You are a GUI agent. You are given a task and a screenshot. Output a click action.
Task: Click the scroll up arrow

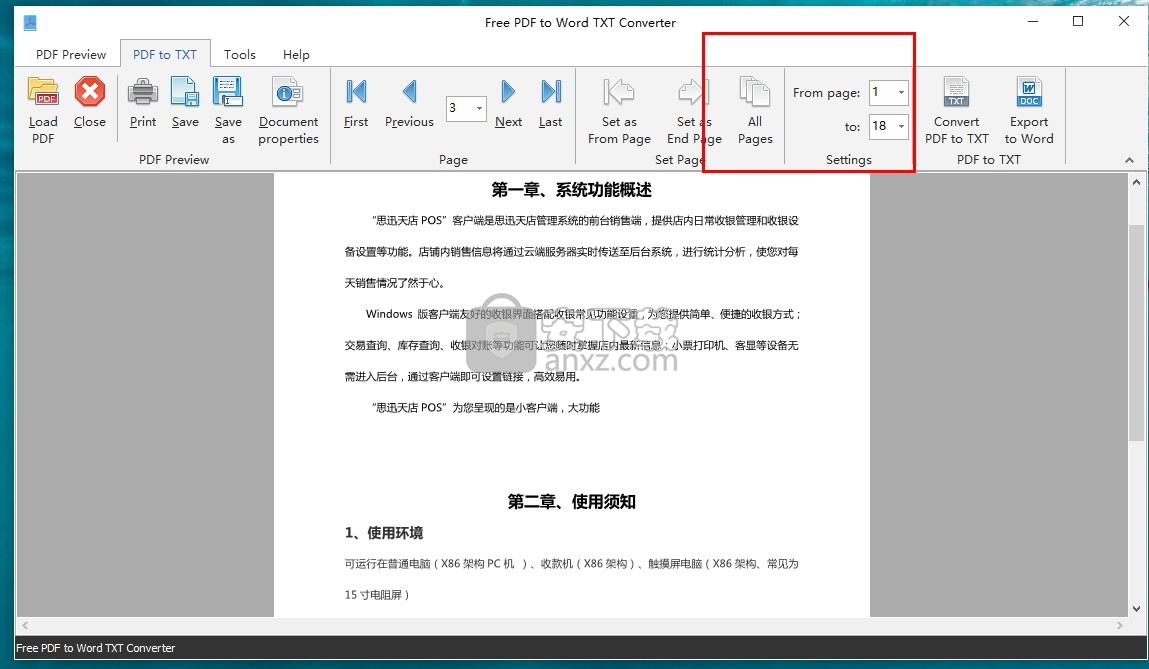tap(1136, 182)
